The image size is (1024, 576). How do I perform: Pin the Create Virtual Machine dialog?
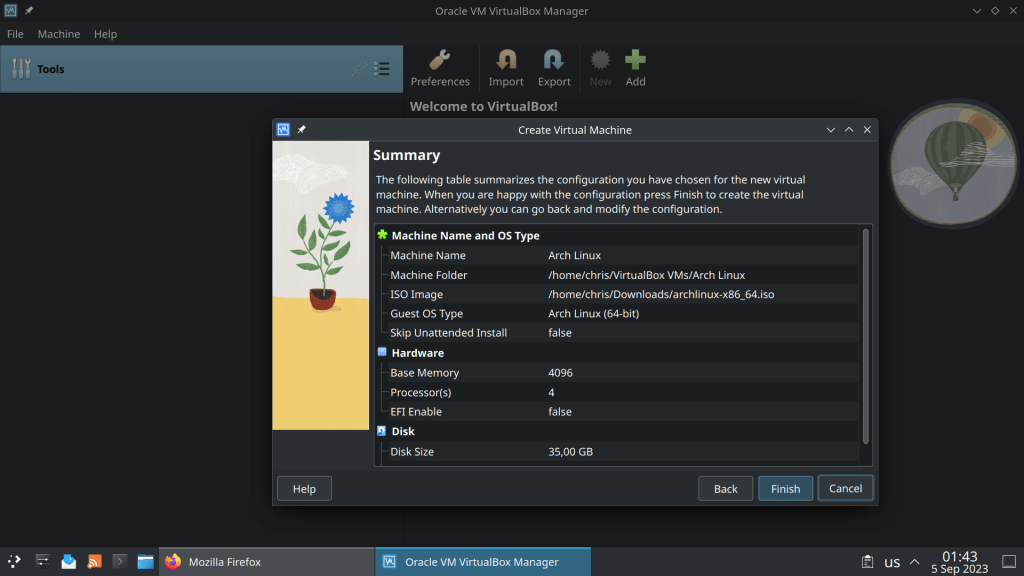tap(302, 130)
